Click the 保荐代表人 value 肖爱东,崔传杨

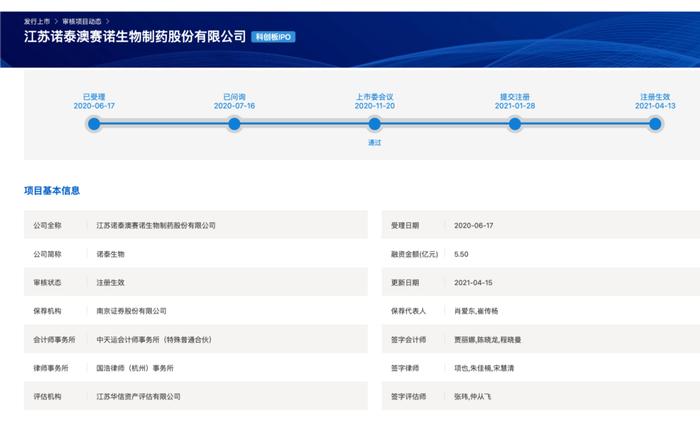tap(476, 311)
